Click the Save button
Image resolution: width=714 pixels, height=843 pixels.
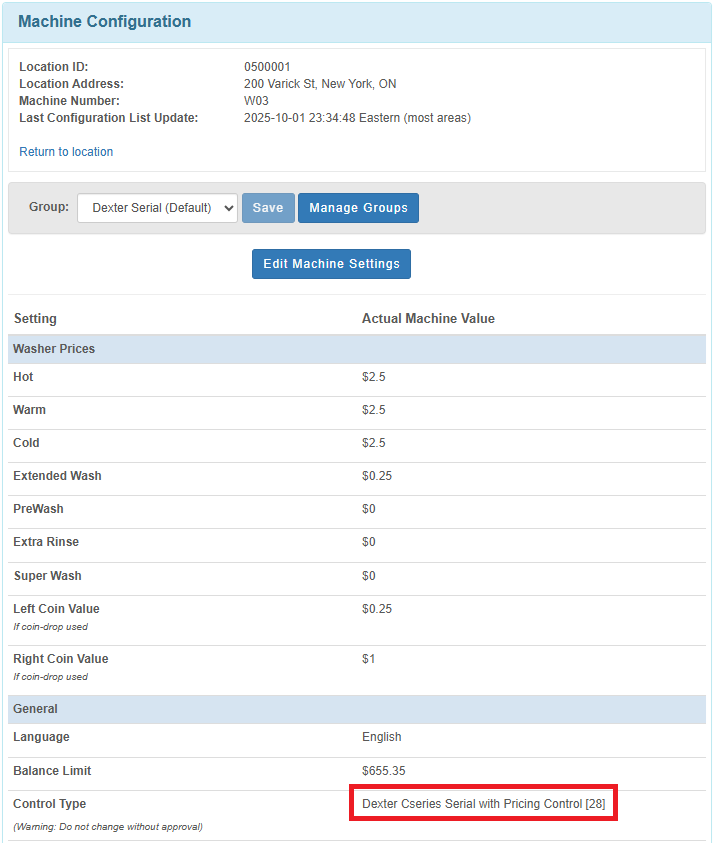pyautogui.click(x=268, y=208)
